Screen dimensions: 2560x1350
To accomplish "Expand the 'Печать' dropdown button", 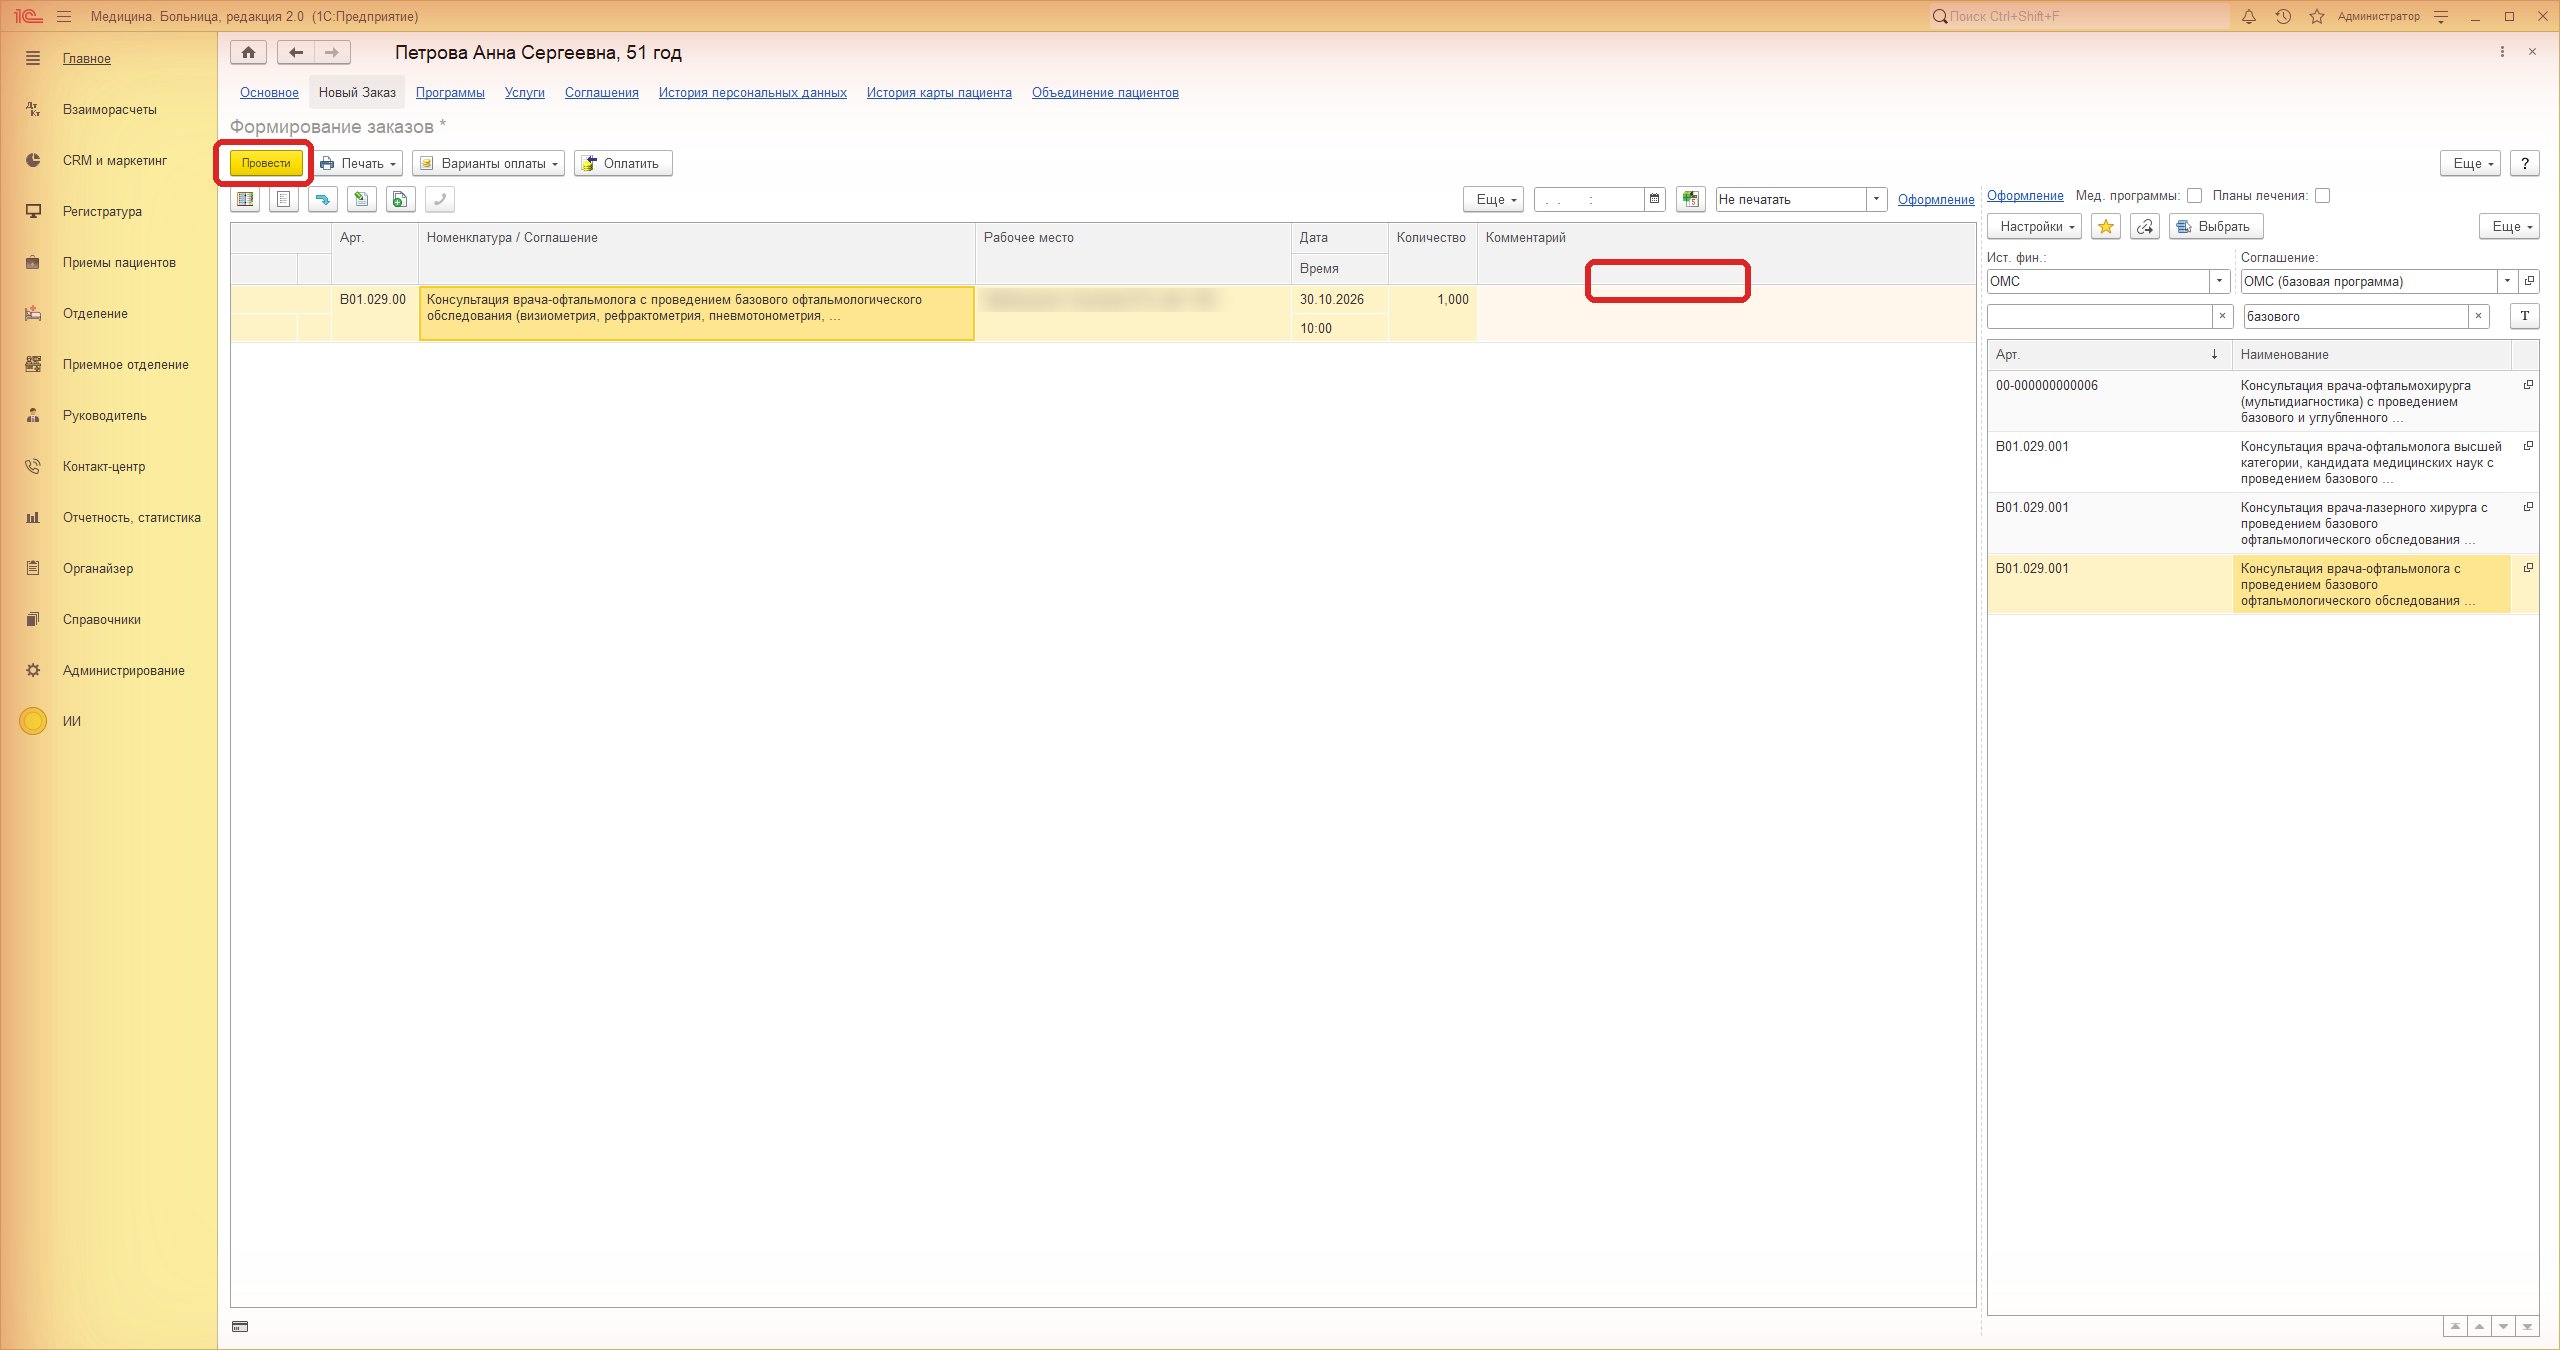I will tap(358, 163).
